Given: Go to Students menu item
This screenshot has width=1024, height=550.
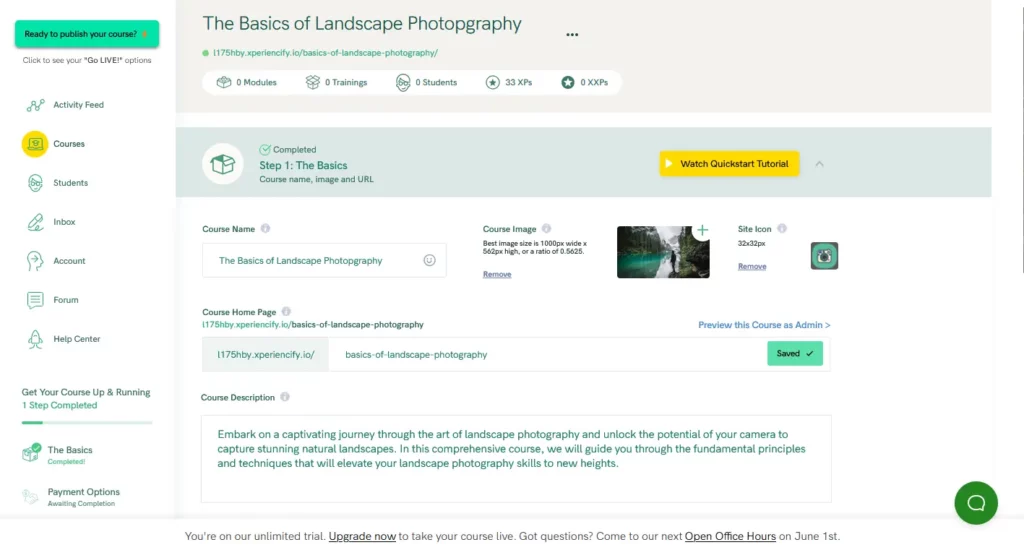Looking at the screenshot, I should coord(71,183).
